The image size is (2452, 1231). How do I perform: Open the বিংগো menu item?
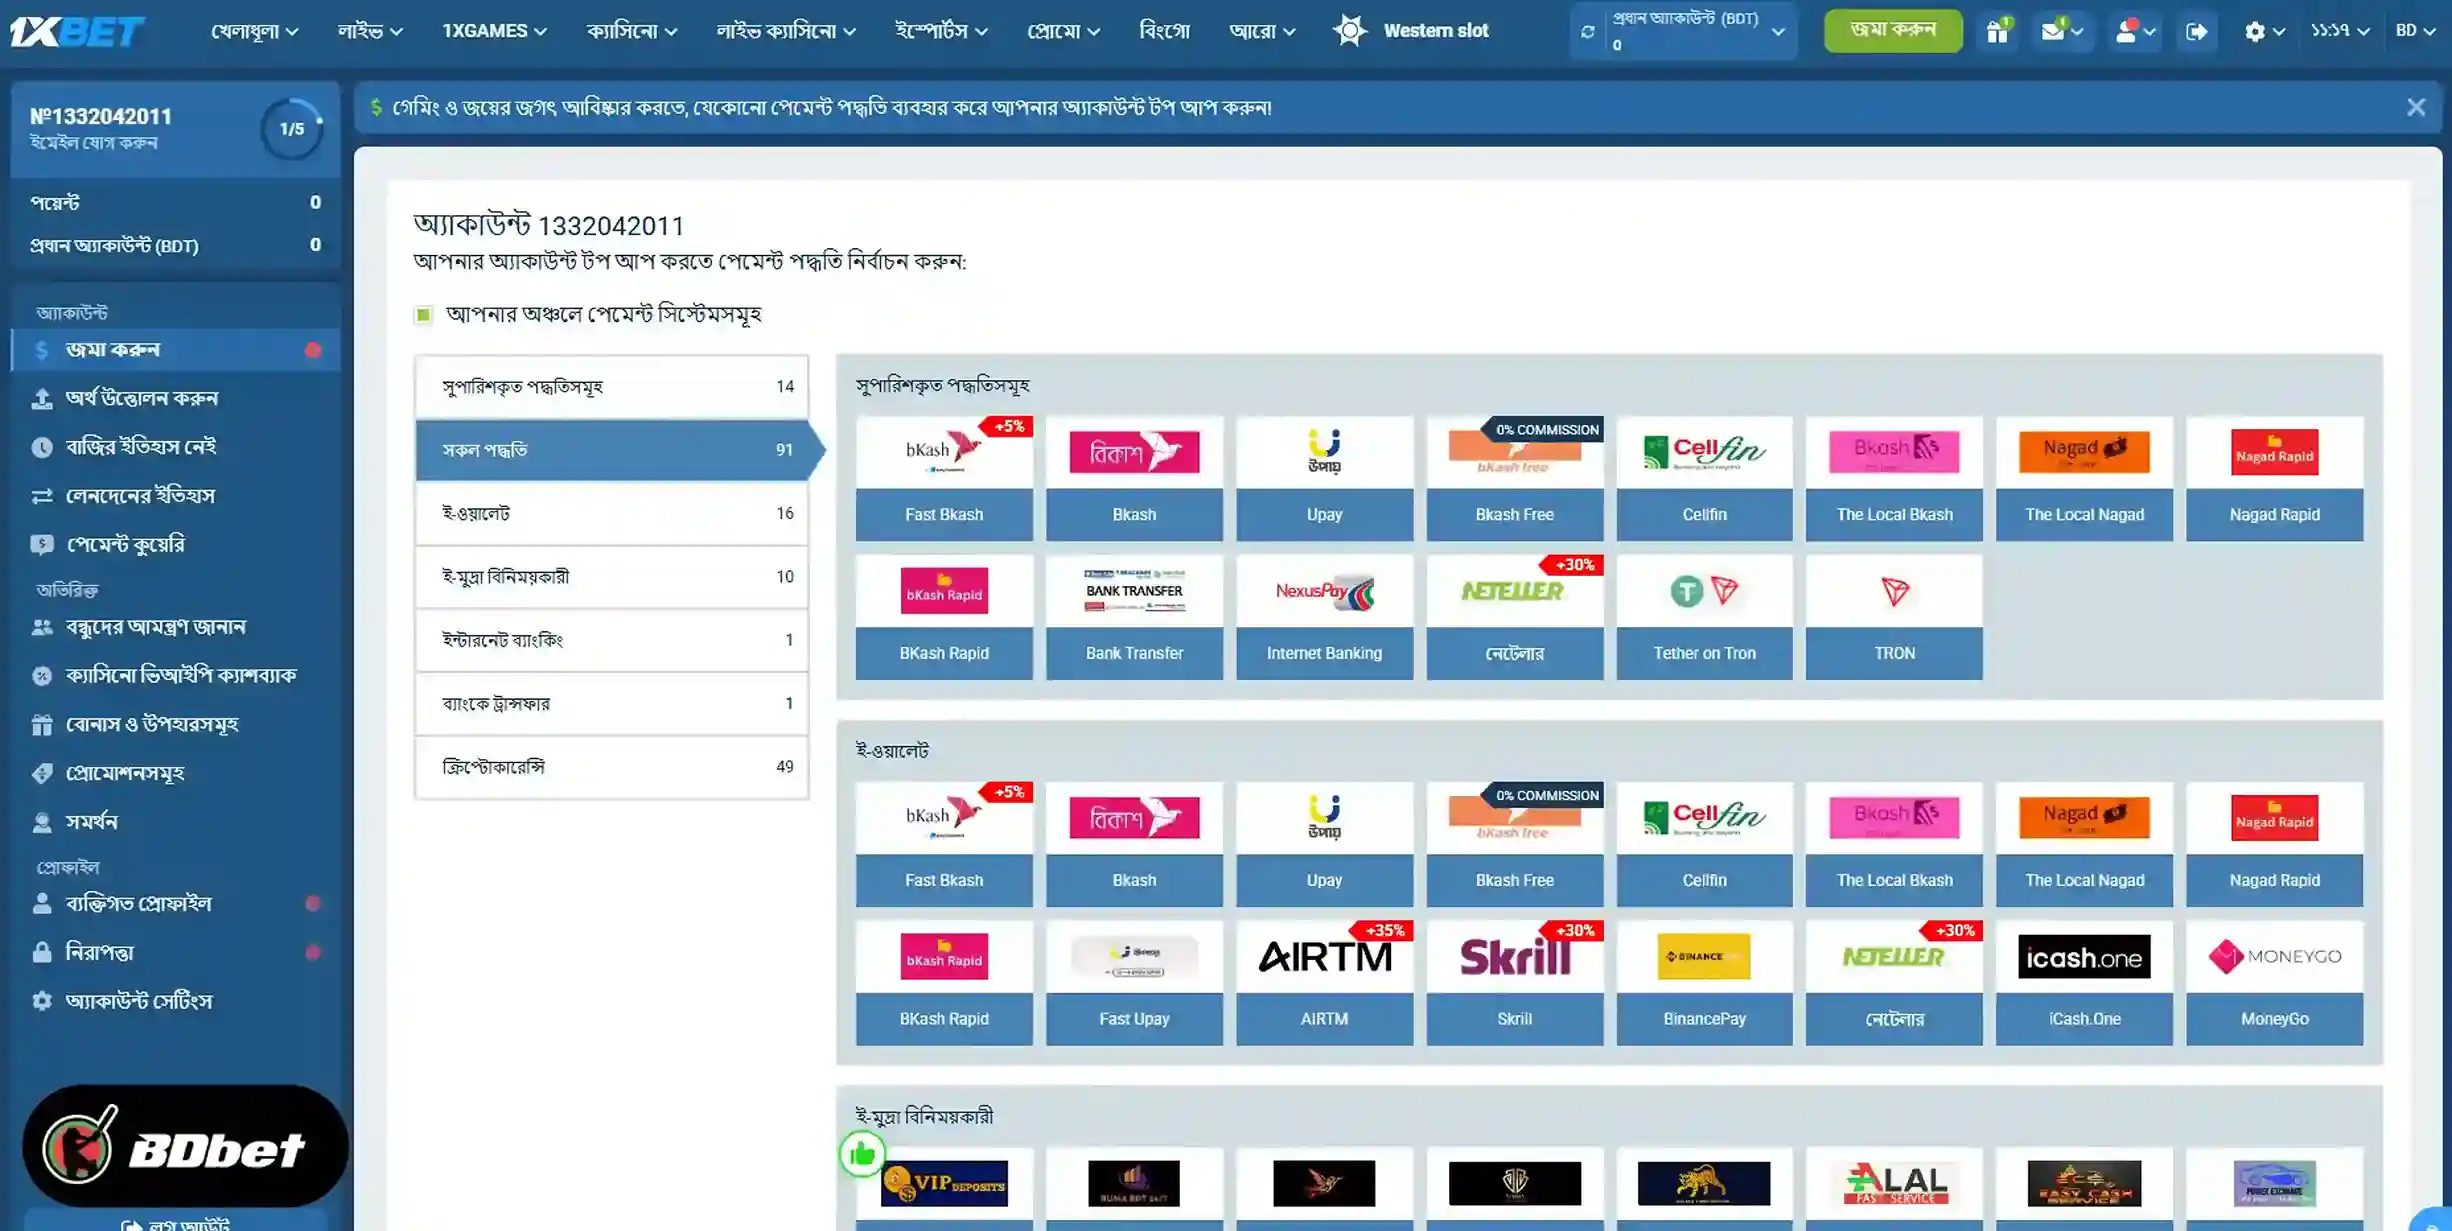click(1164, 31)
